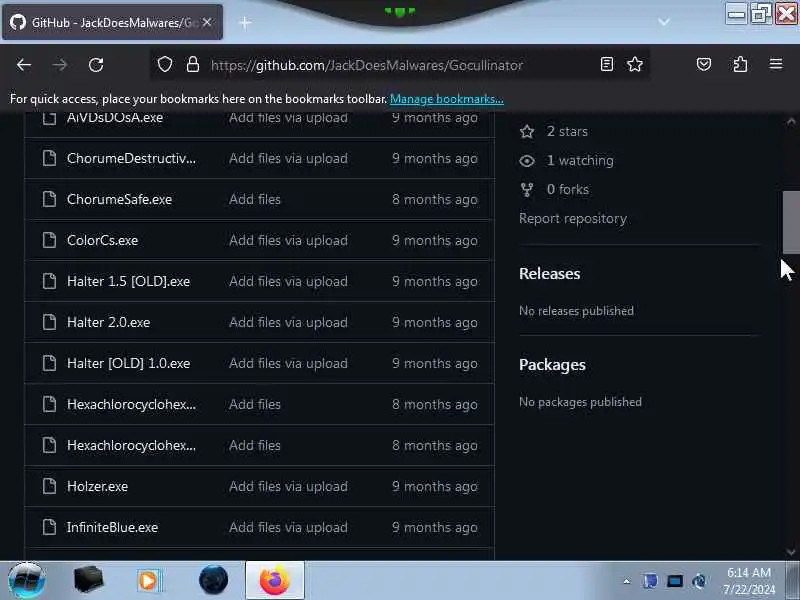Click '9 months ago' in Halter 2.0.exe row
The image size is (800, 600).
[435, 322]
